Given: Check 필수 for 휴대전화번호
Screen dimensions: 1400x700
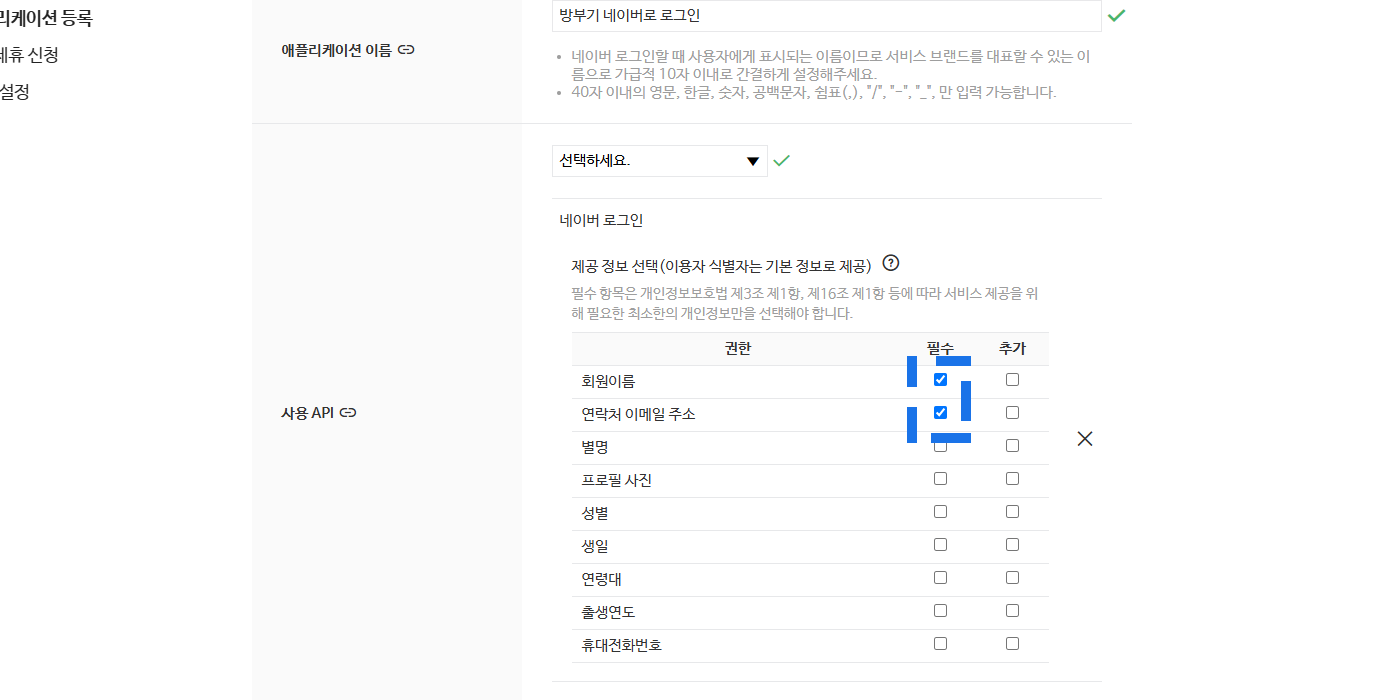Looking at the screenshot, I should 940,644.
